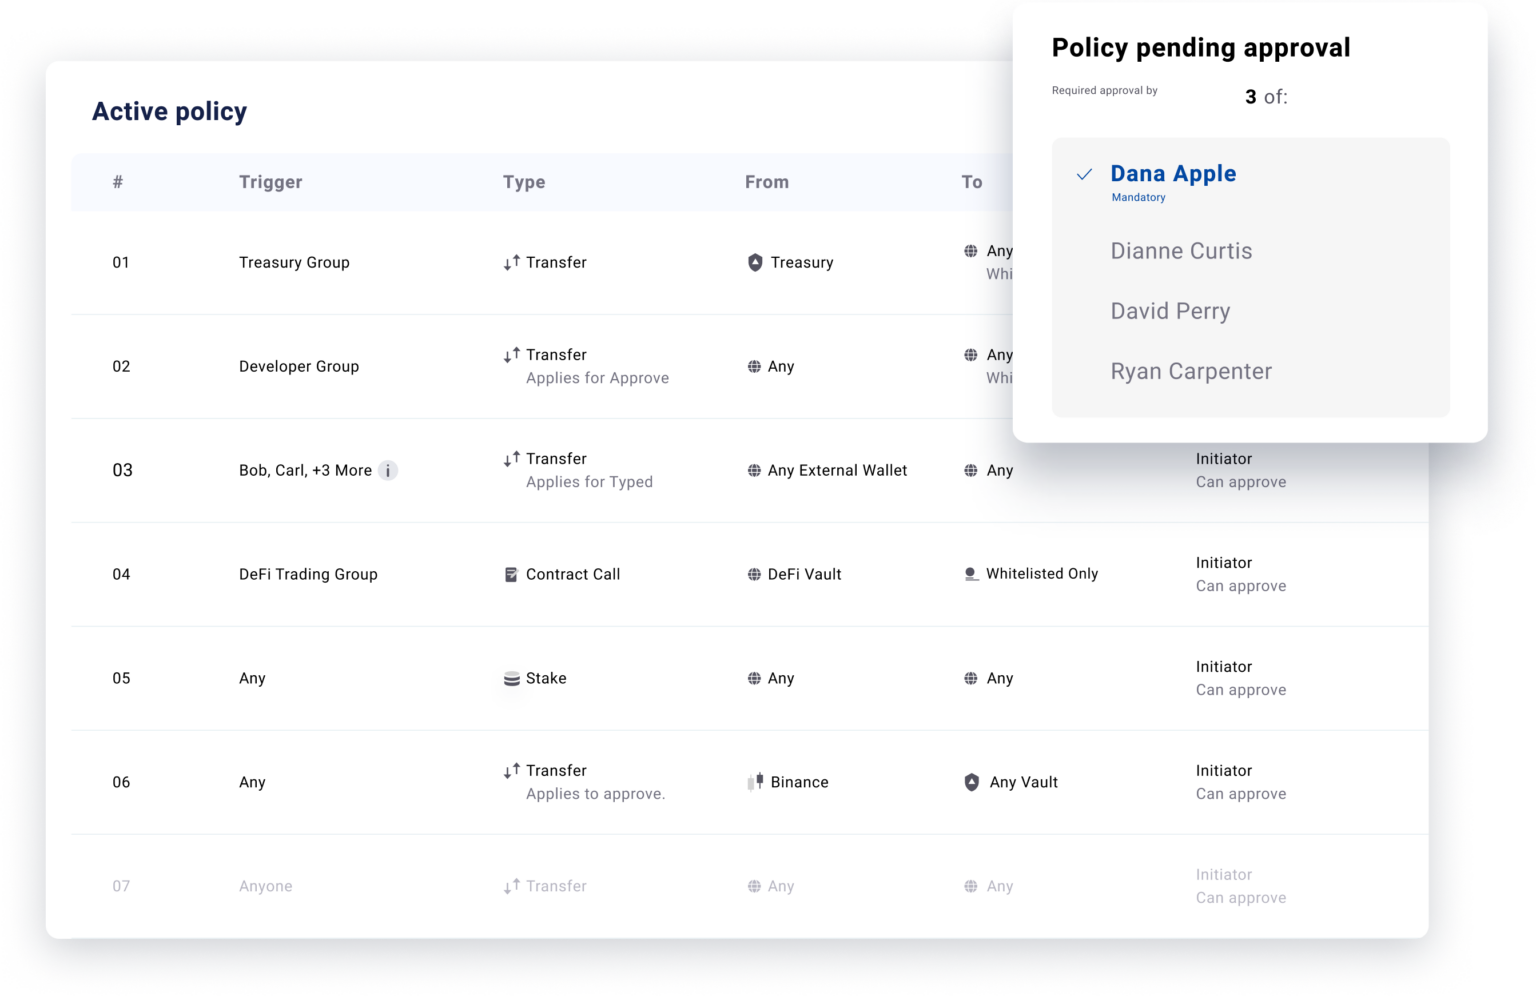Toggle approval for Dianne Curtis
This screenshot has height=996, width=1536.
(1181, 251)
